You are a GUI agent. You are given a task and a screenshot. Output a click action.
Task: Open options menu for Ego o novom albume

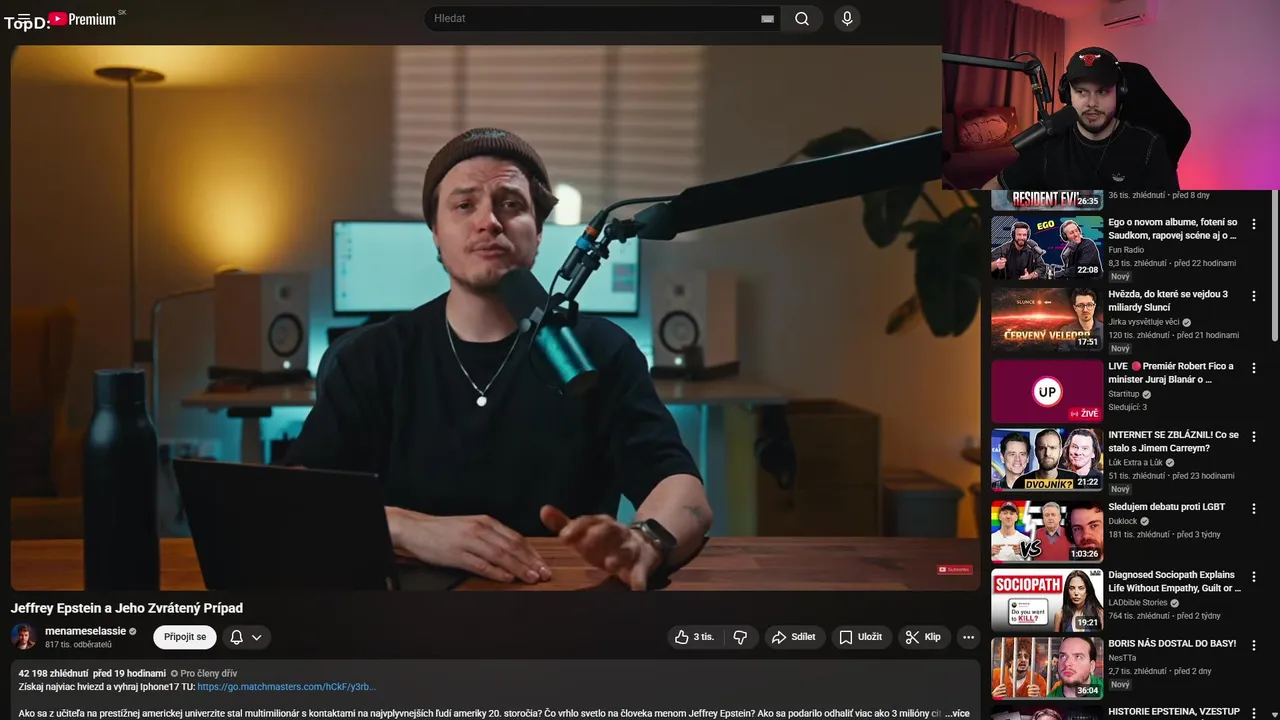[x=1254, y=225]
